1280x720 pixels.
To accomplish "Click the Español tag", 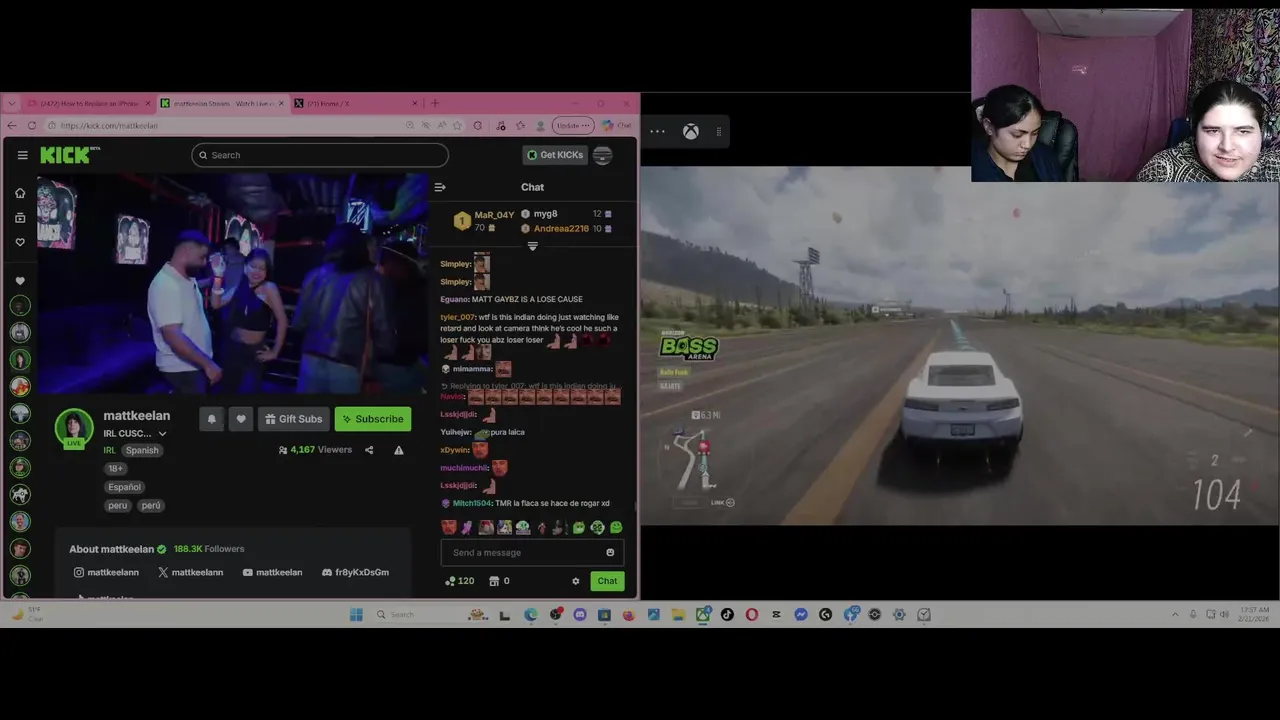I will 124,487.
